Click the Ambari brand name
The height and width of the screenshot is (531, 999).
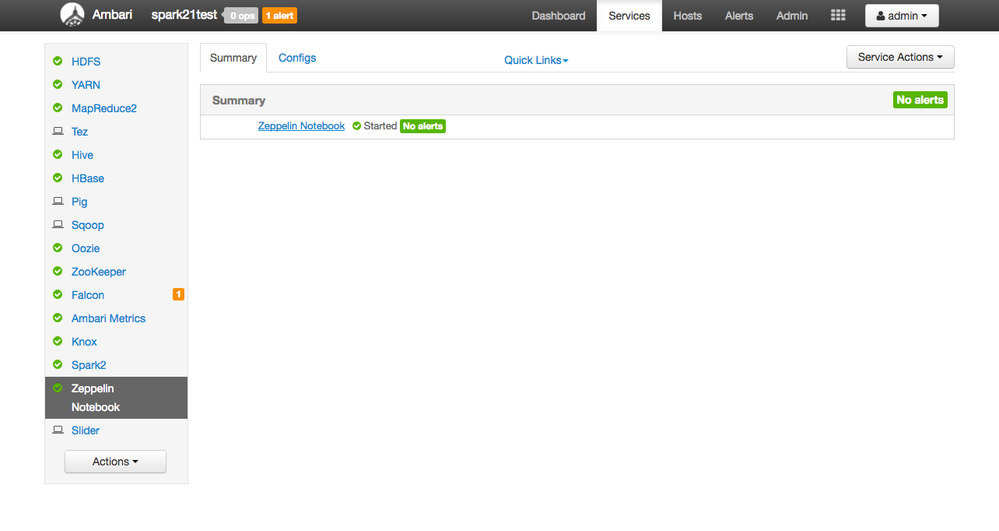[x=112, y=15]
